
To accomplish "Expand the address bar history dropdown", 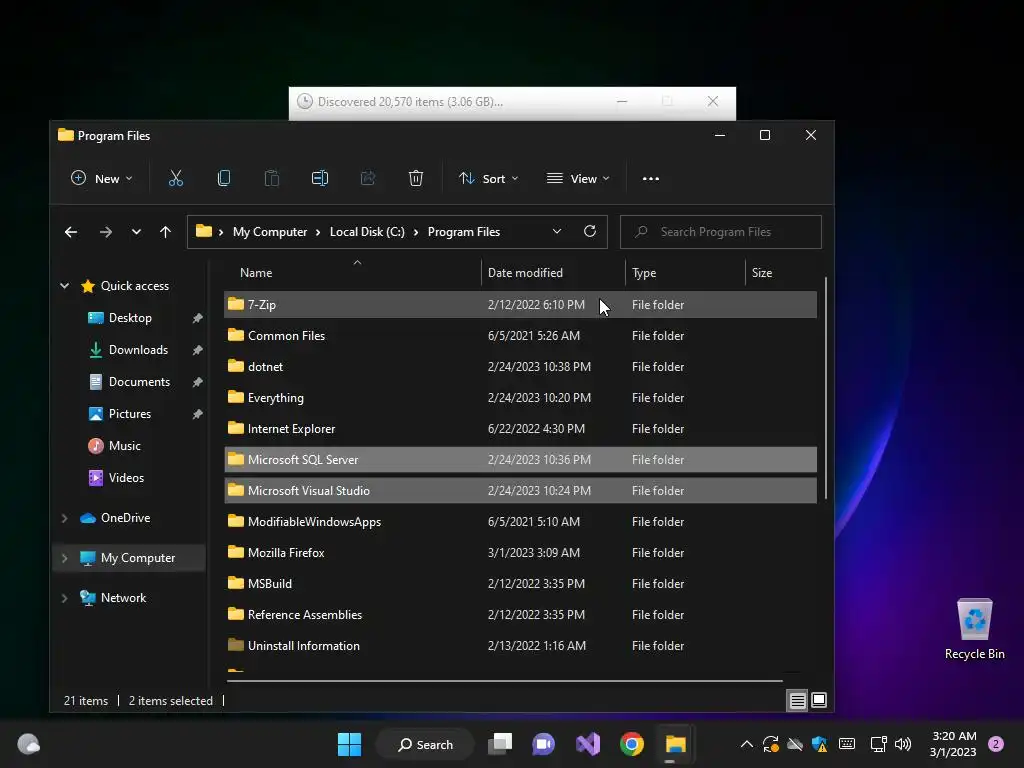I will coord(556,231).
